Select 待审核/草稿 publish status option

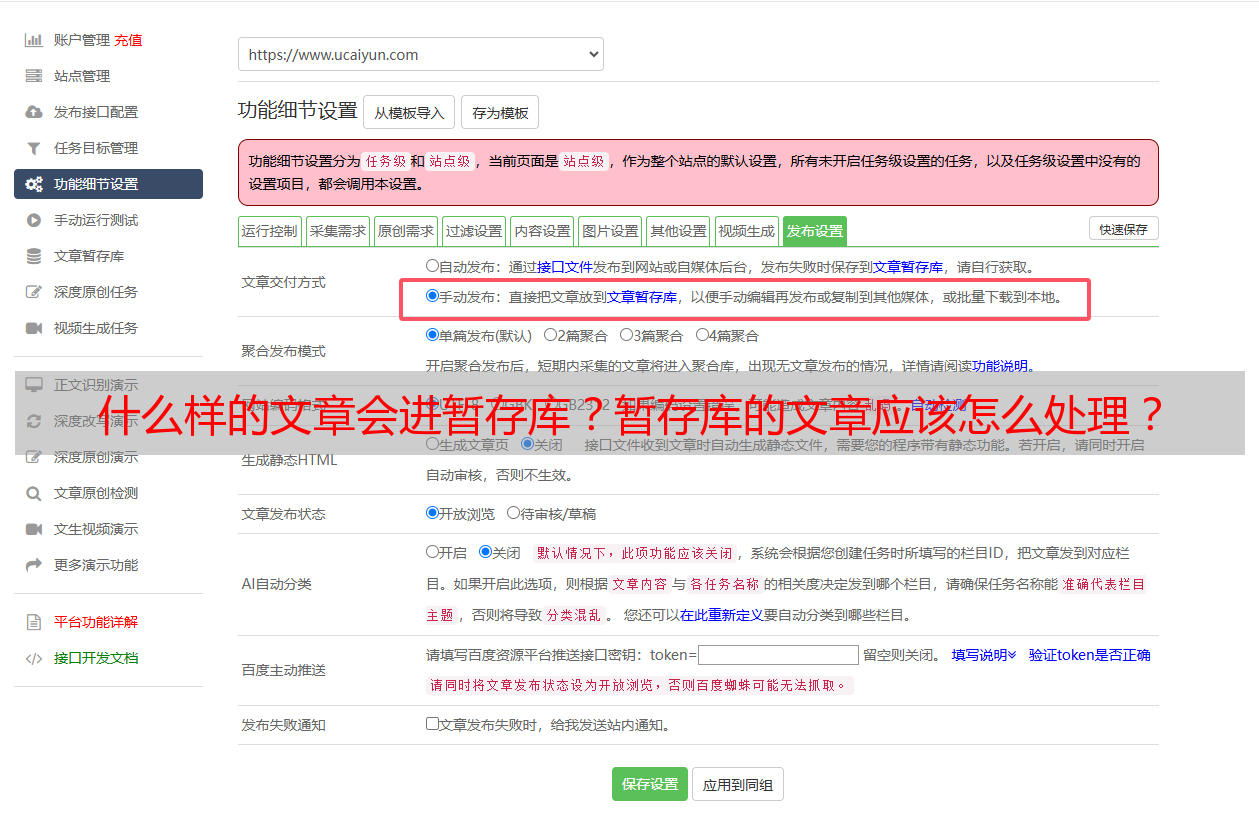click(513, 513)
